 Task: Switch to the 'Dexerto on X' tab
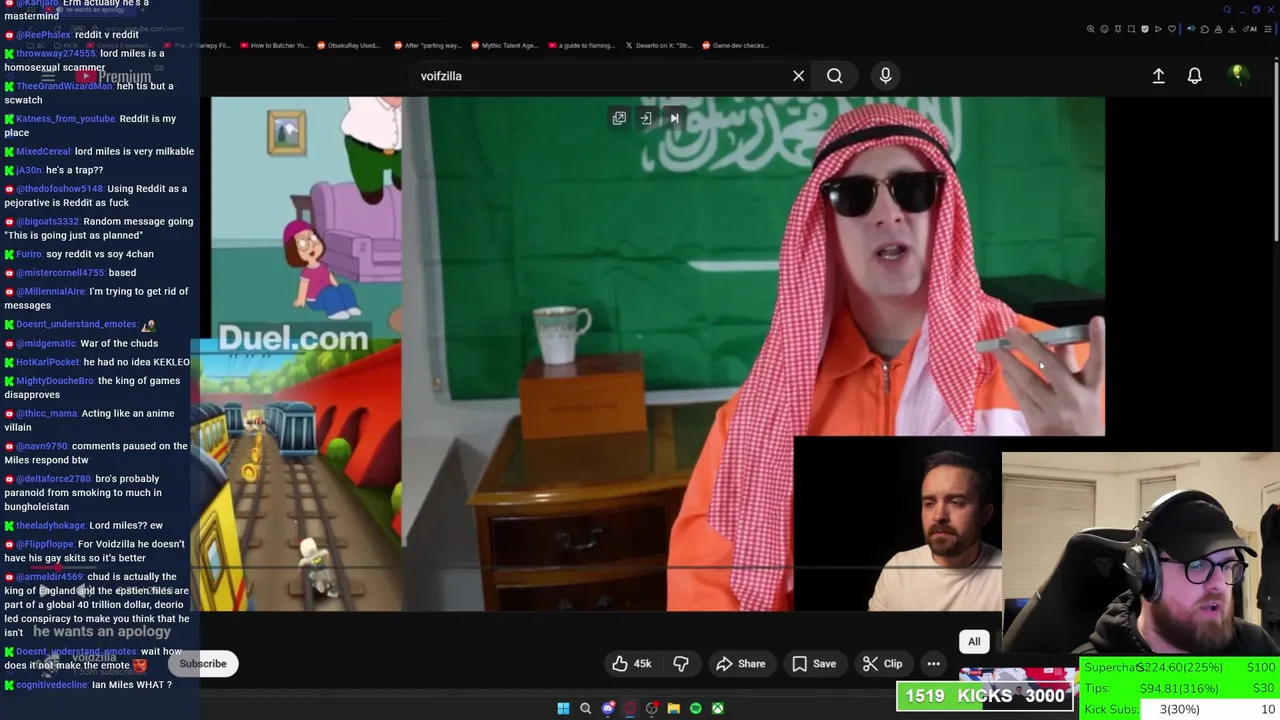click(657, 45)
